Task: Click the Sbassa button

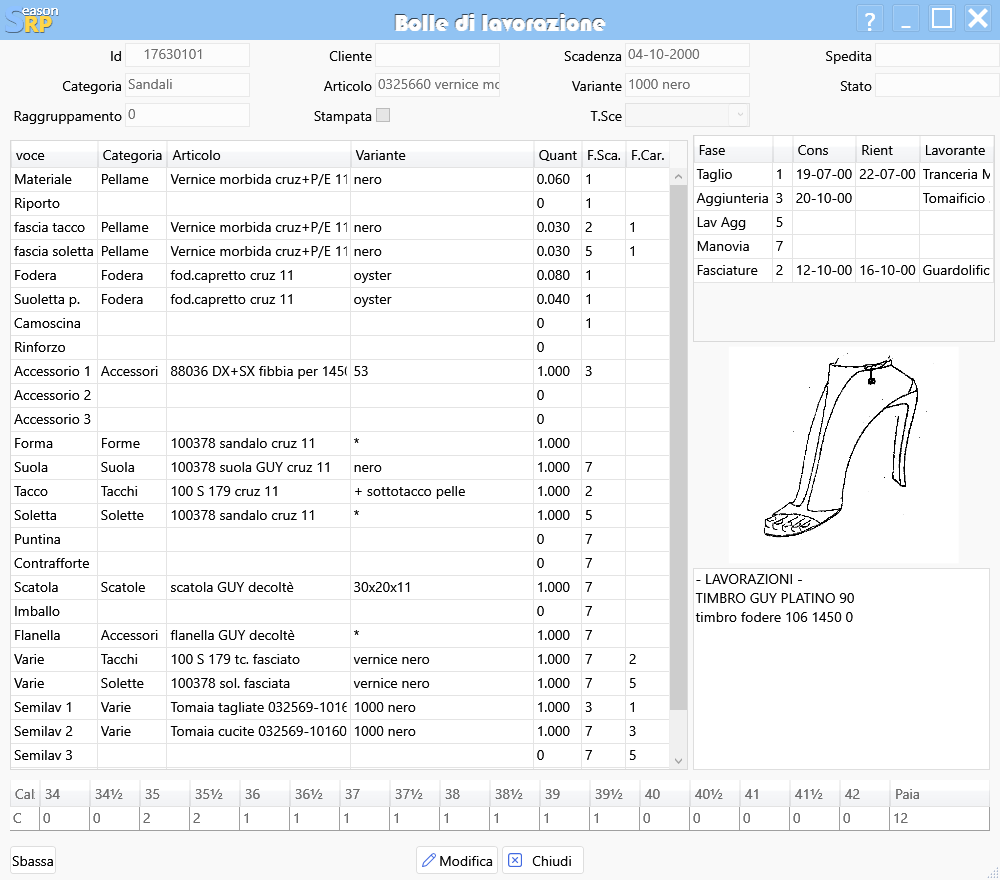Action: coord(33,860)
